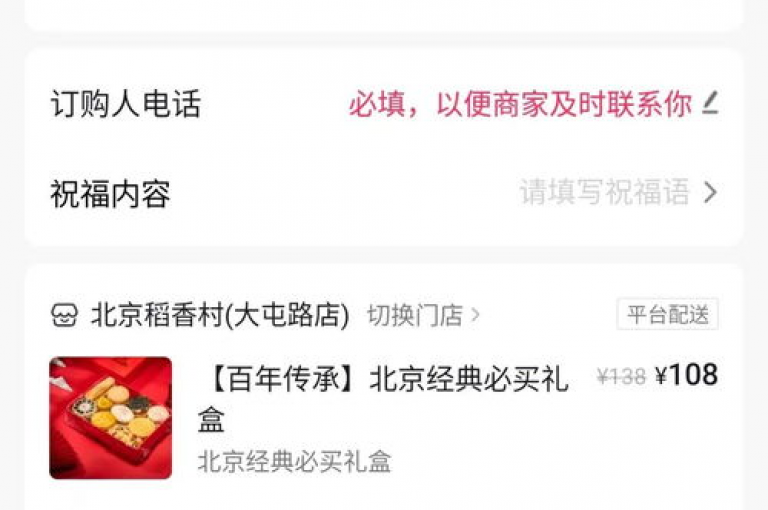Fill in 订购人电话 required field
Image resolution: width=768 pixels, height=510 pixels.
pyautogui.click(x=384, y=103)
